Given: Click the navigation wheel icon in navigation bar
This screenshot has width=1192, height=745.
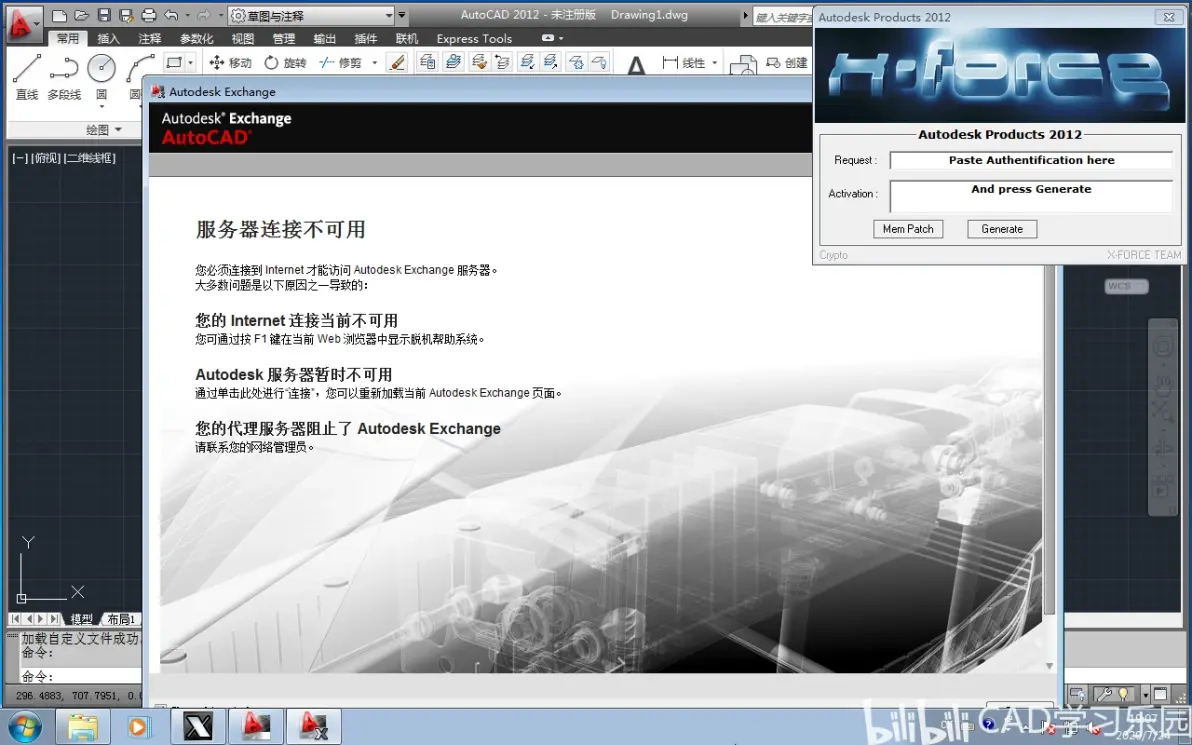Looking at the screenshot, I should 1163,347.
